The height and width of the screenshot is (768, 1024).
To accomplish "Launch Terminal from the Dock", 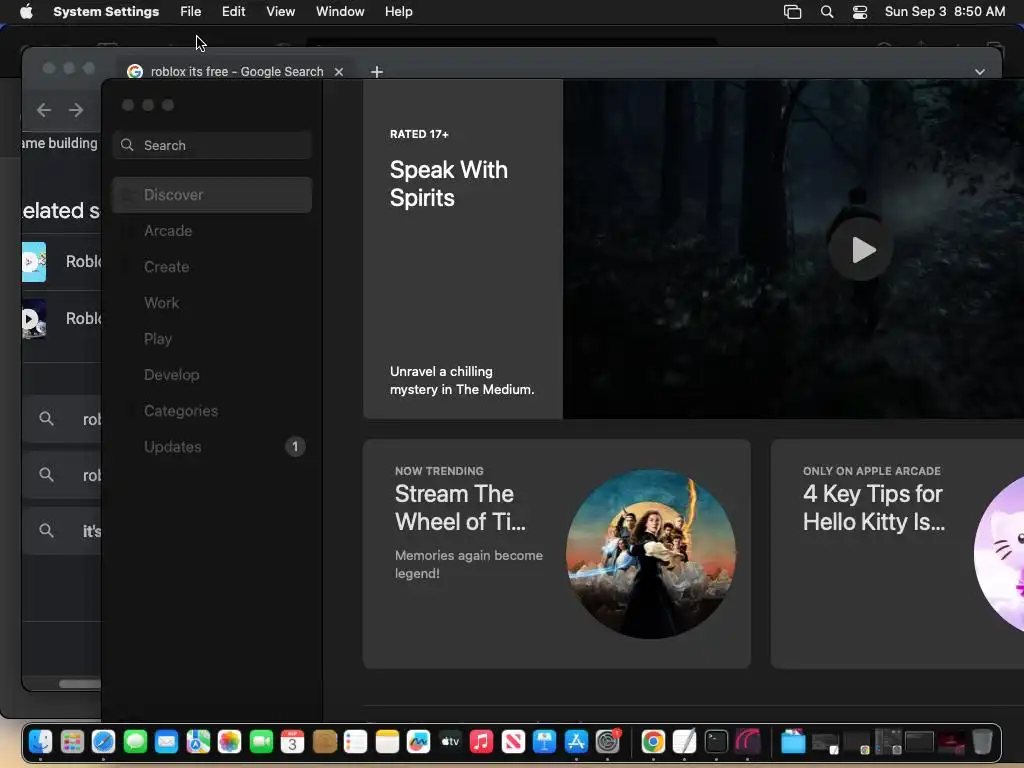I will click(x=716, y=742).
